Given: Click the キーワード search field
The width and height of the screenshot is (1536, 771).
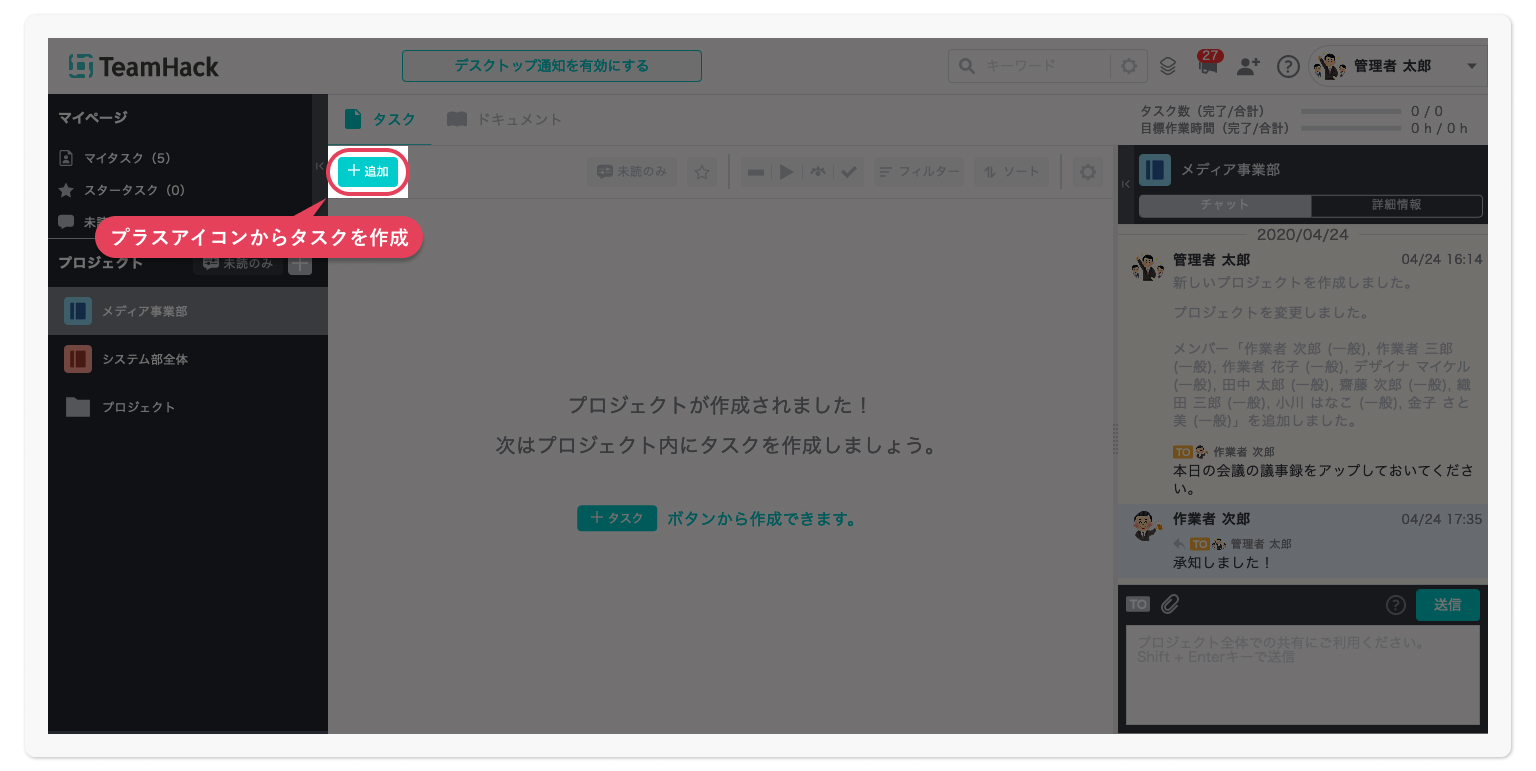Looking at the screenshot, I should click(1030, 66).
